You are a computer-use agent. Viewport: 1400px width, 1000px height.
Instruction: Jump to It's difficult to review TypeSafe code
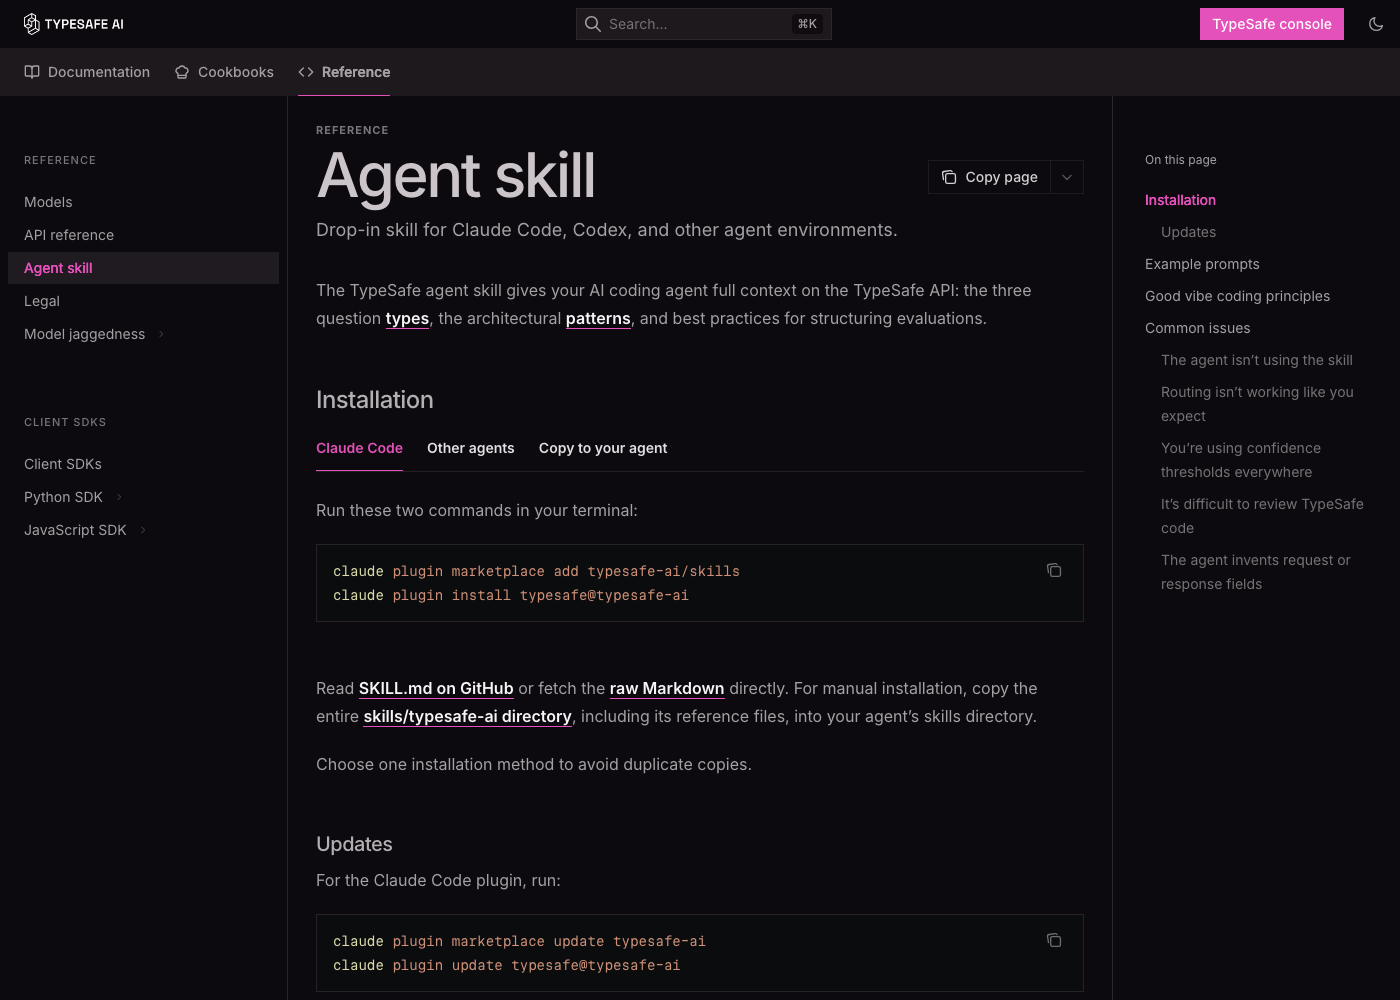tap(1262, 516)
